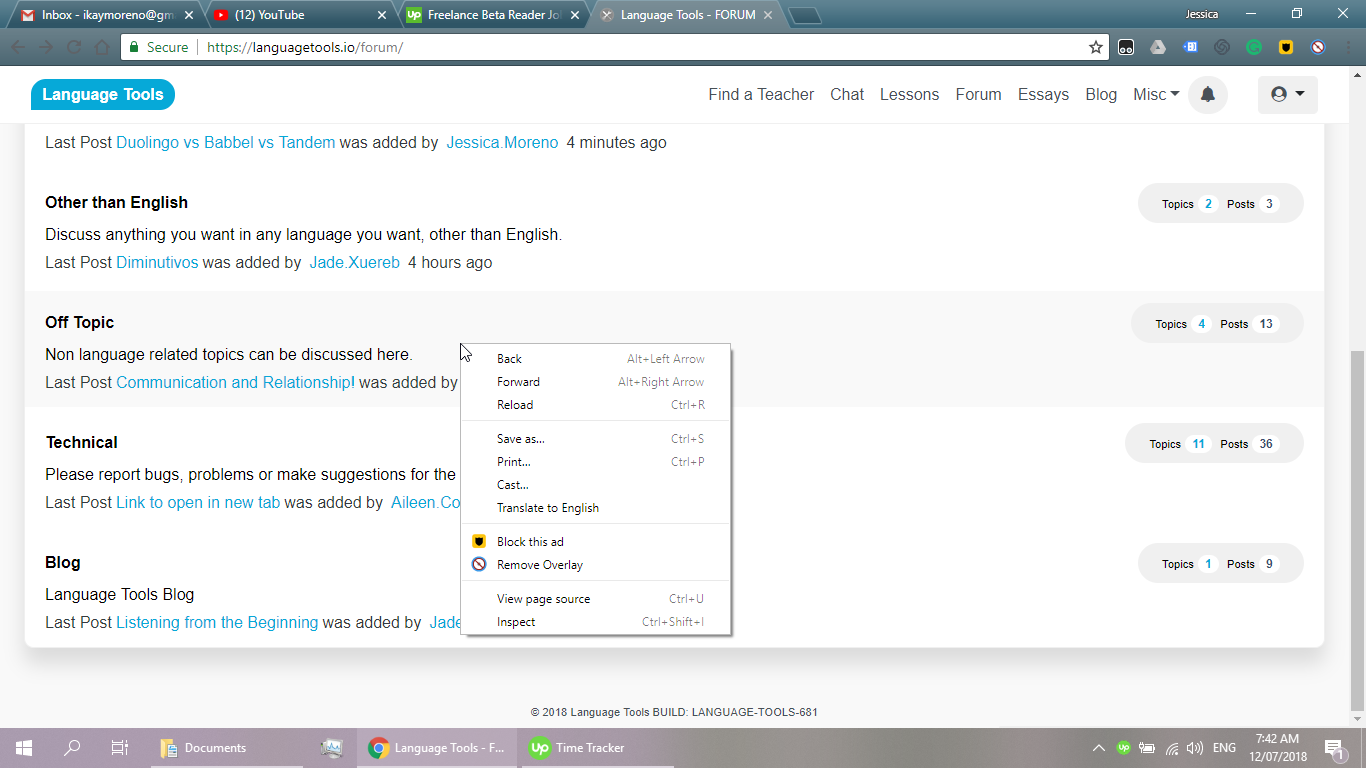Open the Duolingo vs Babbel vs Tandem post
The width and height of the screenshot is (1366, 768).
pos(225,142)
